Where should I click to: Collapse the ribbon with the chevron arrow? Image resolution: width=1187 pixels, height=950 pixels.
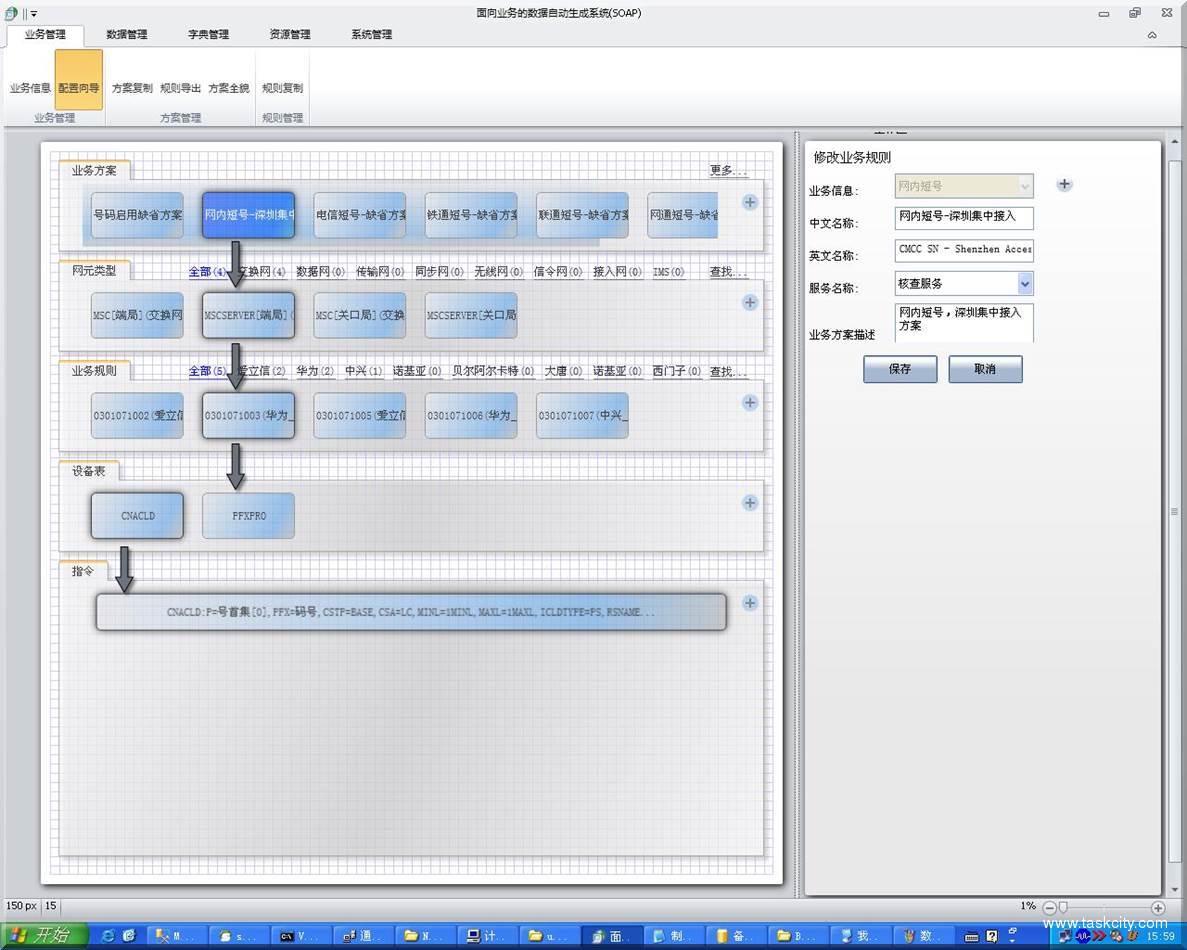click(1152, 35)
